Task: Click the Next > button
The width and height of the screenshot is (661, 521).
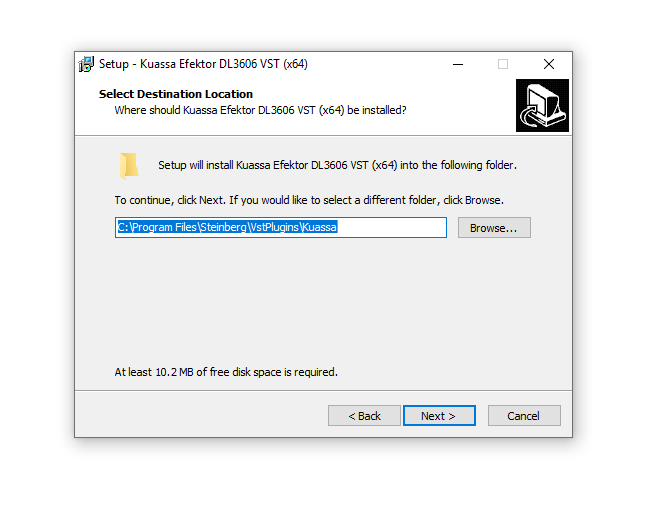Action: tap(439, 416)
